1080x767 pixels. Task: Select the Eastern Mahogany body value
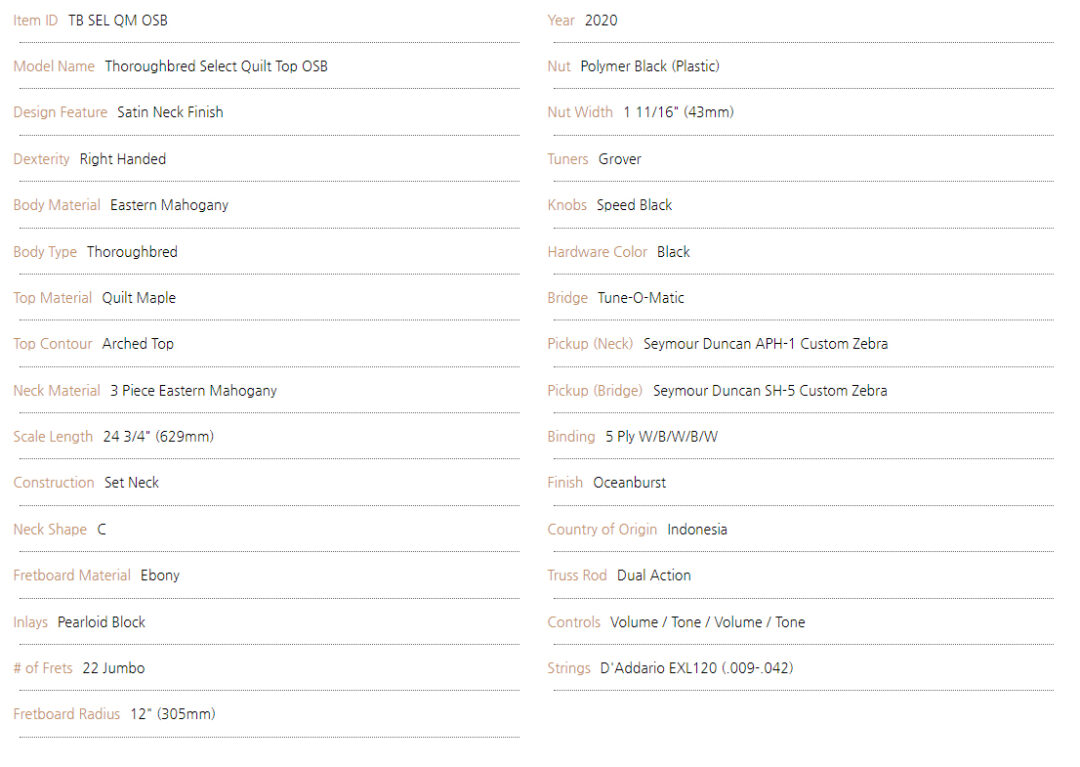pyautogui.click(x=169, y=205)
